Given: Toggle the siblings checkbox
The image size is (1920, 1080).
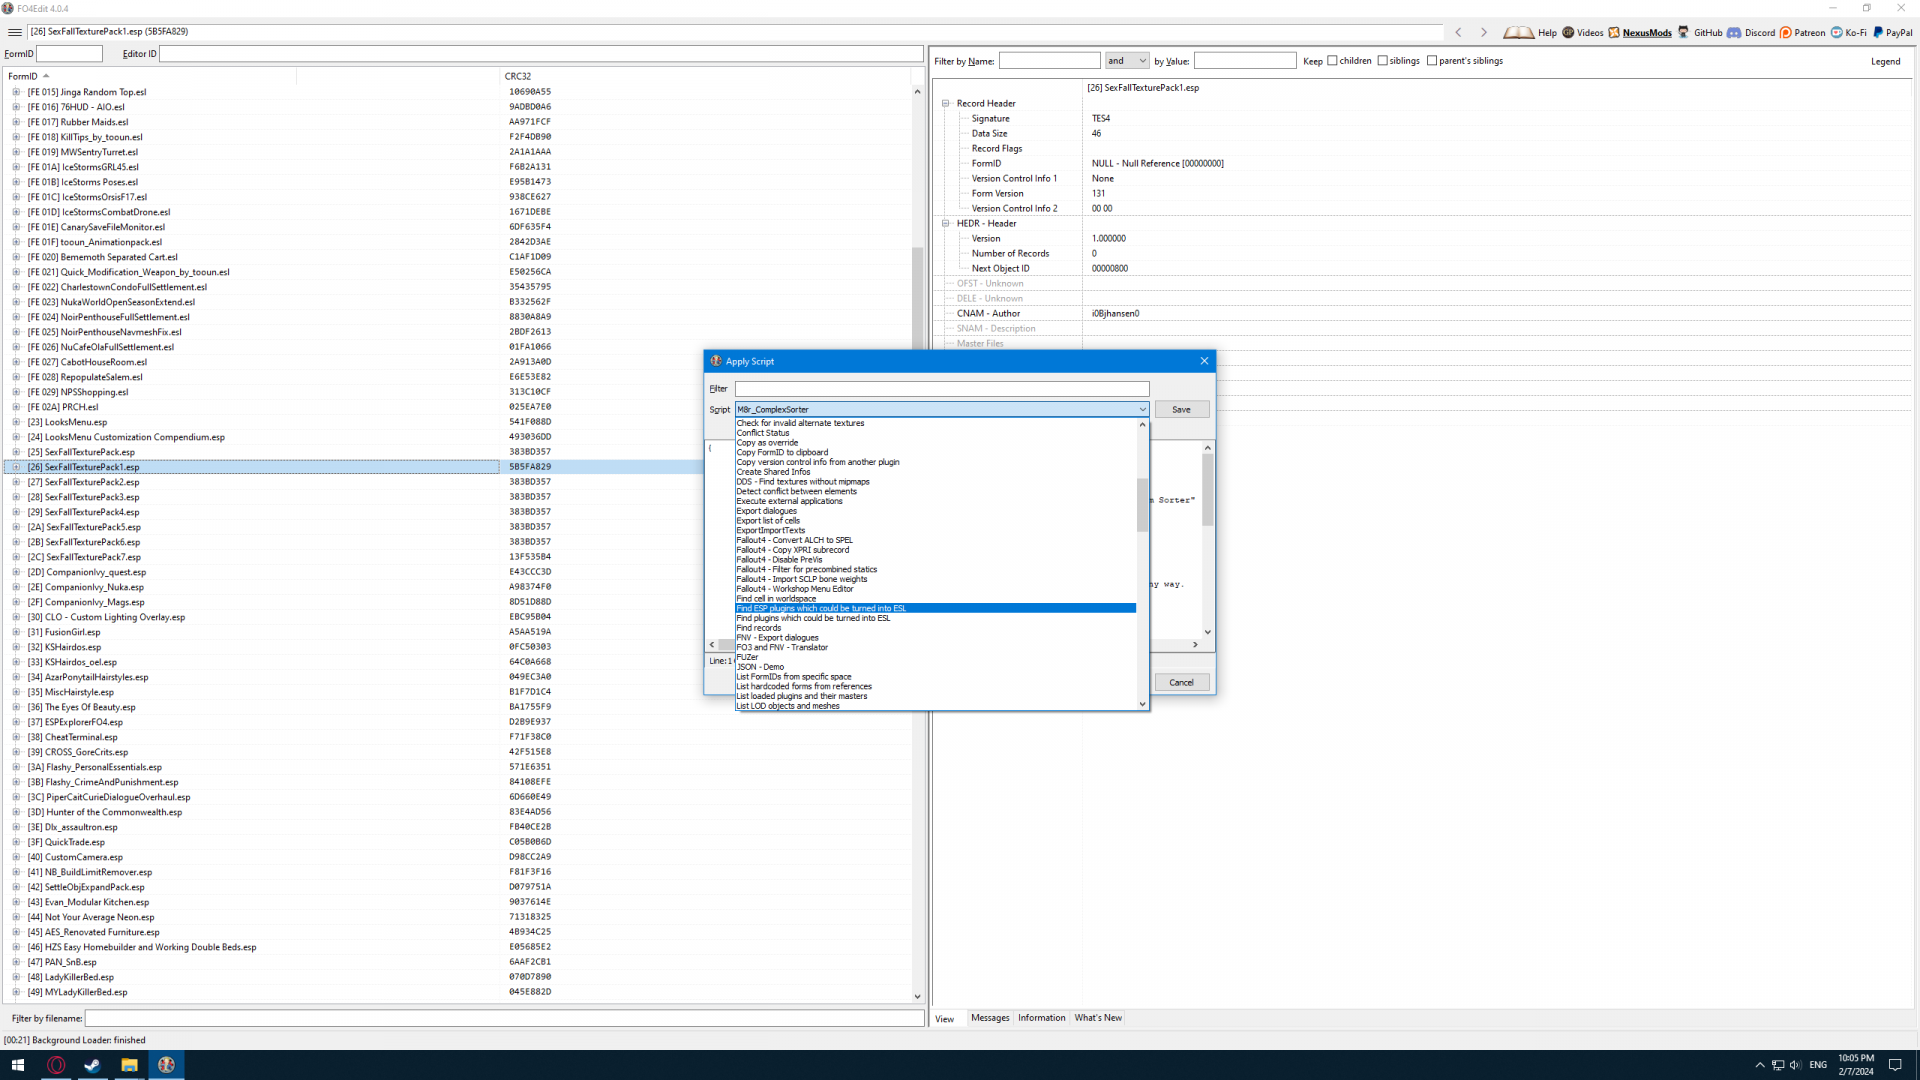Looking at the screenshot, I should click(1383, 61).
